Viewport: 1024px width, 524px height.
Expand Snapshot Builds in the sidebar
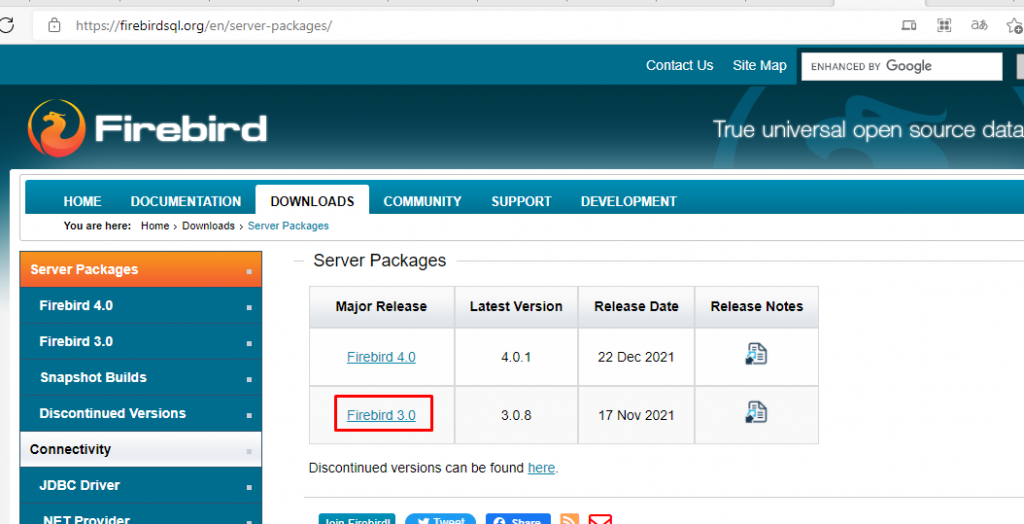(x=93, y=377)
